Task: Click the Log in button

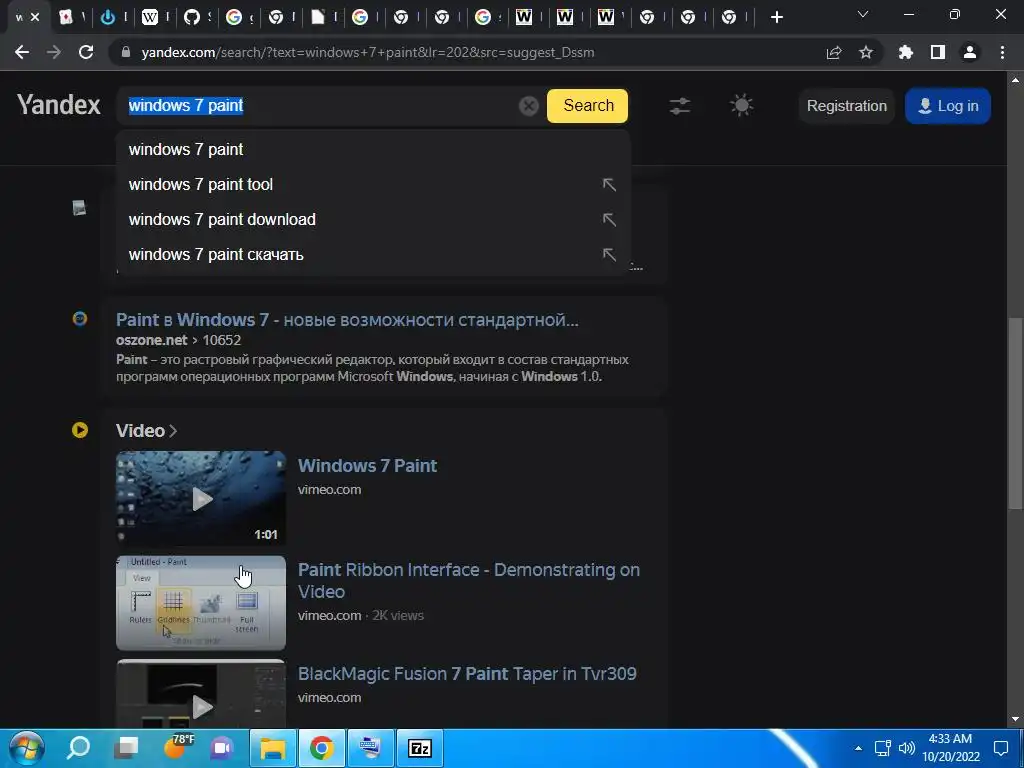Action: [948, 106]
